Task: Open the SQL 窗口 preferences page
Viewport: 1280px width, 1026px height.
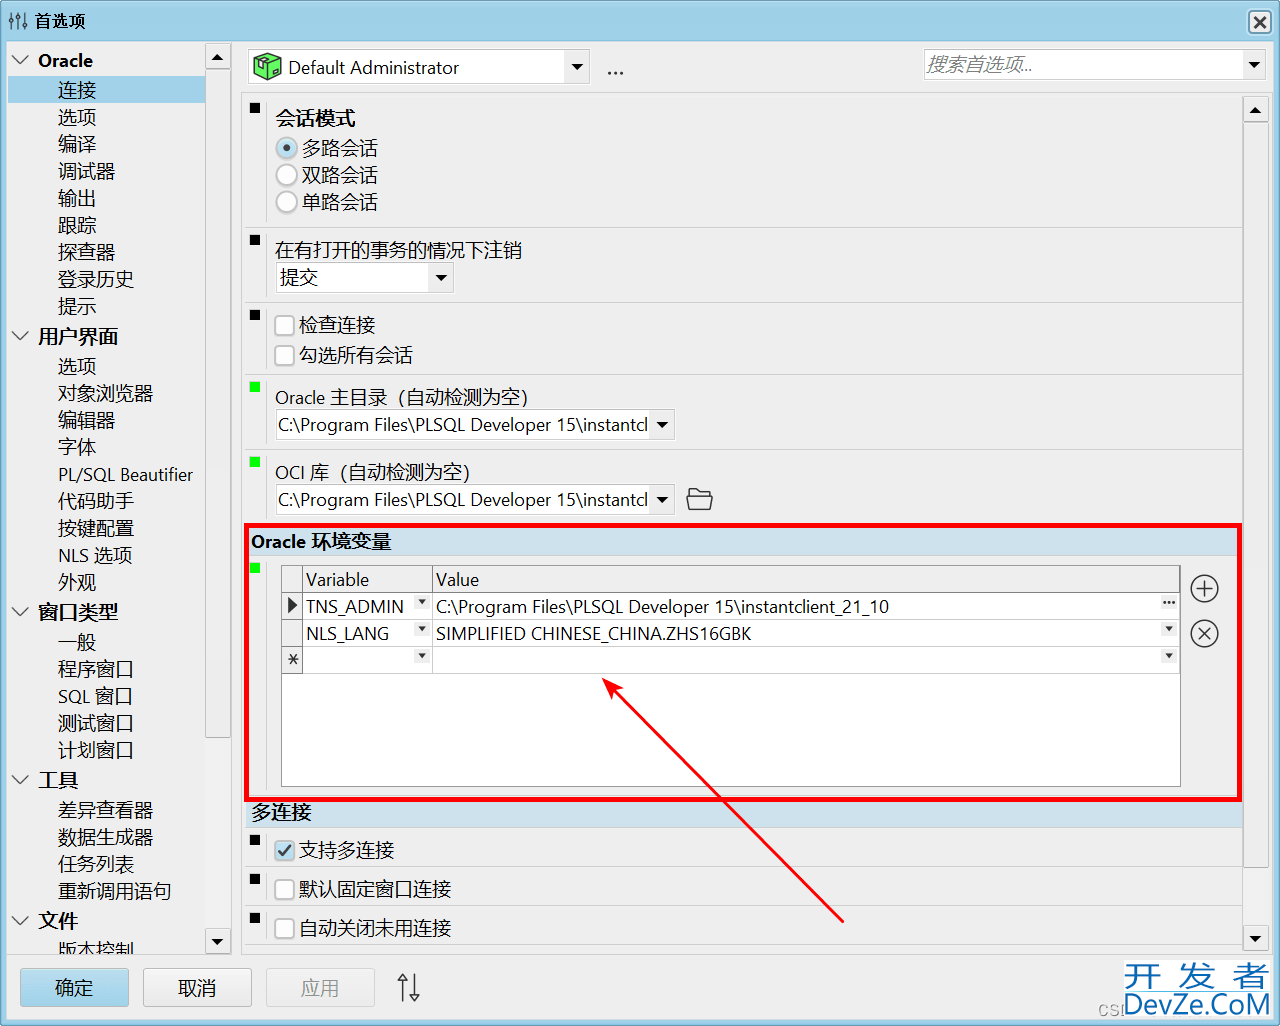Action: (95, 696)
